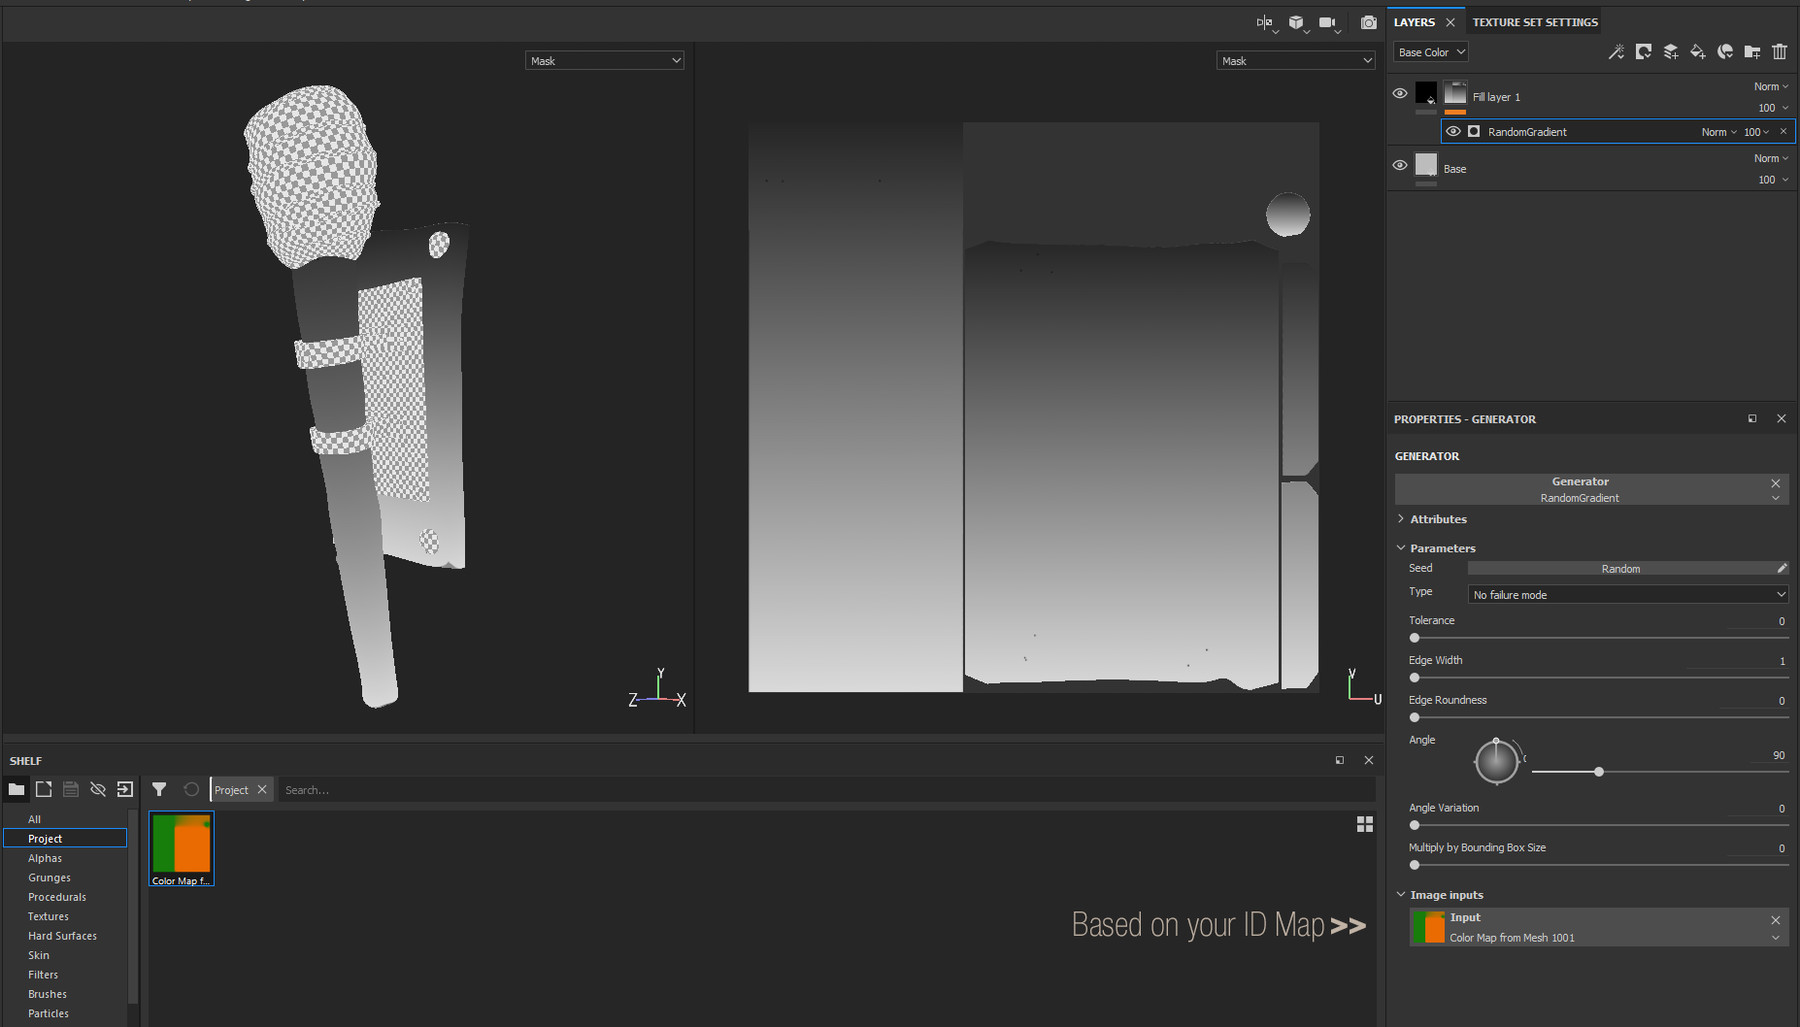Adjust the Angle slider handle
The width and height of the screenshot is (1800, 1027).
1599,772
